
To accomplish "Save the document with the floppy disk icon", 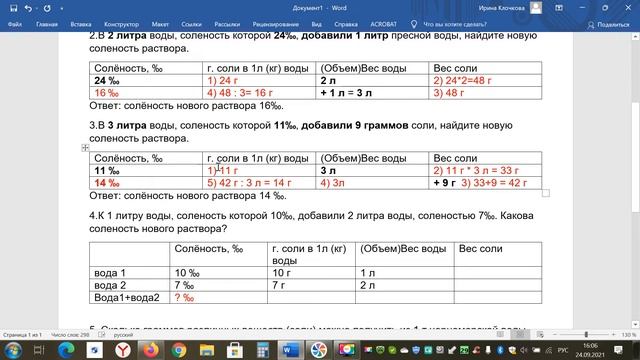I will [13, 8].
